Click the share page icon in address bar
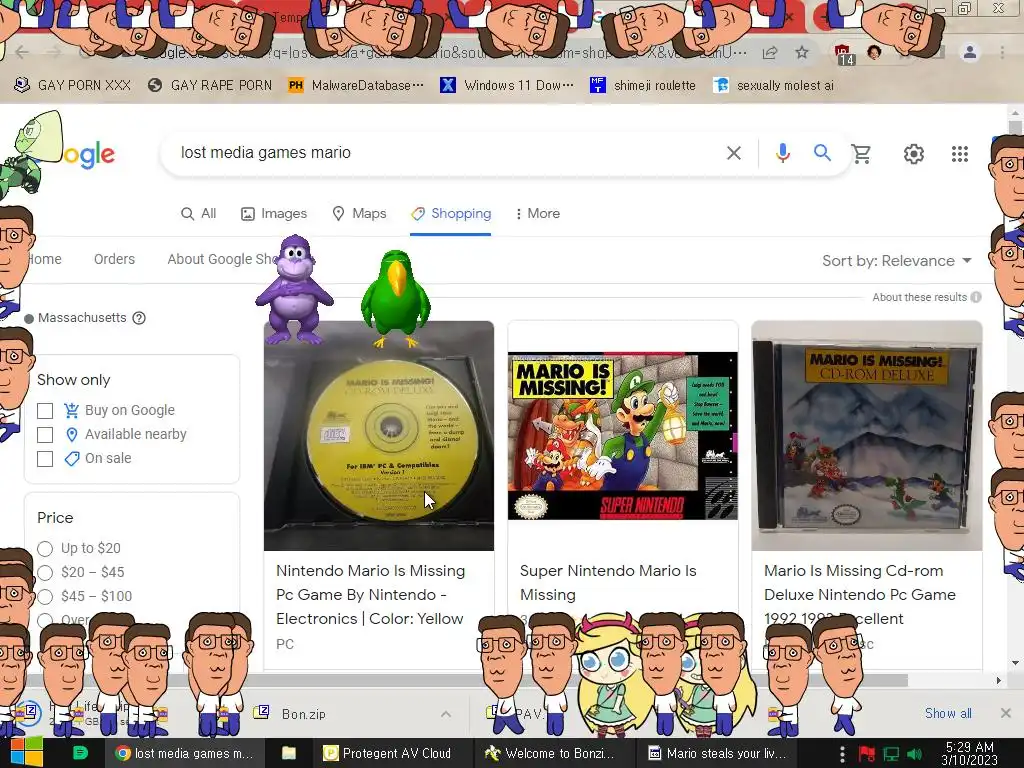 click(x=770, y=53)
